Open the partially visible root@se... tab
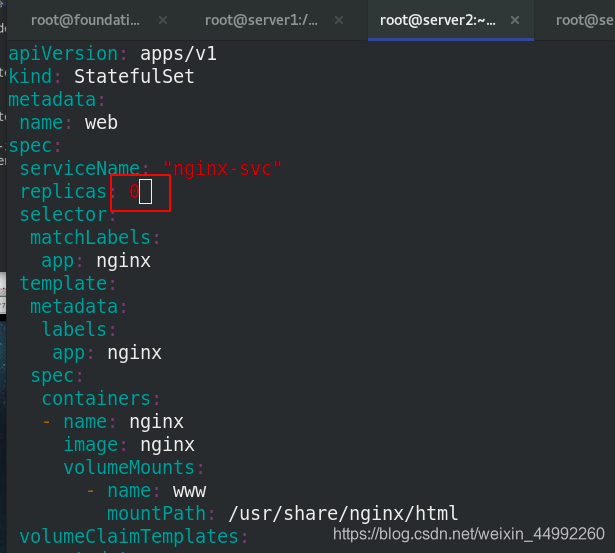The height and width of the screenshot is (553, 615). 584,20
